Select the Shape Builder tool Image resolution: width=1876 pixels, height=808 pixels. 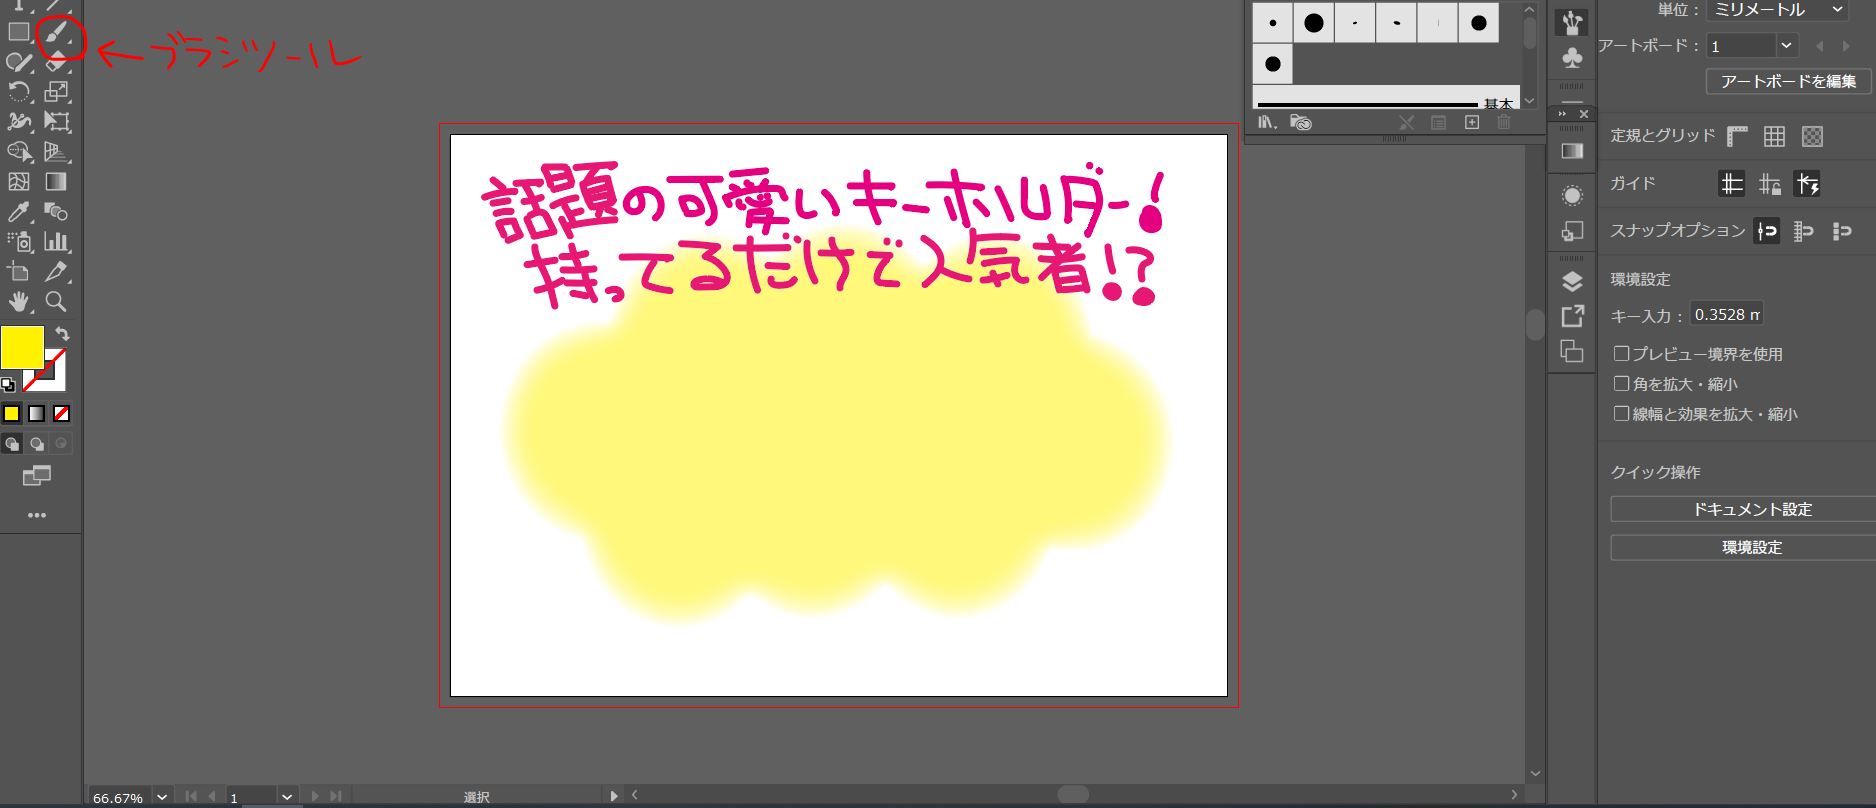click(x=19, y=152)
